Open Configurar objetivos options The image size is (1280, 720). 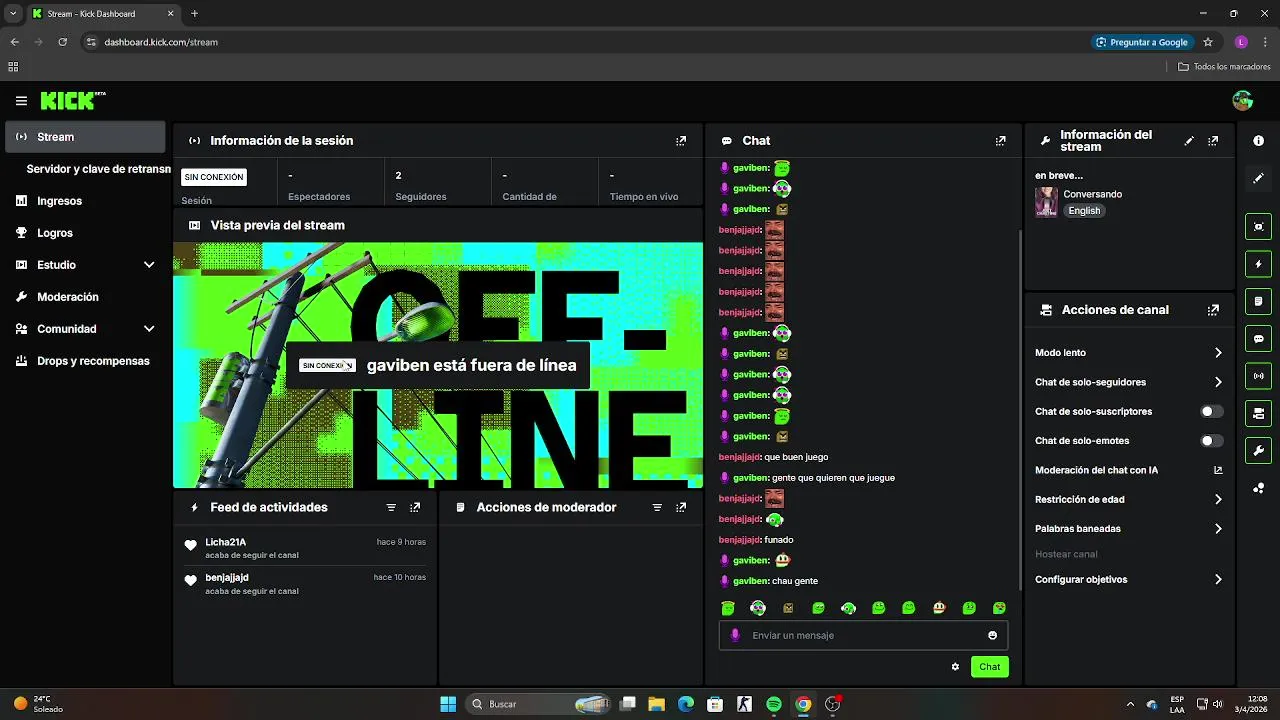[1129, 579]
